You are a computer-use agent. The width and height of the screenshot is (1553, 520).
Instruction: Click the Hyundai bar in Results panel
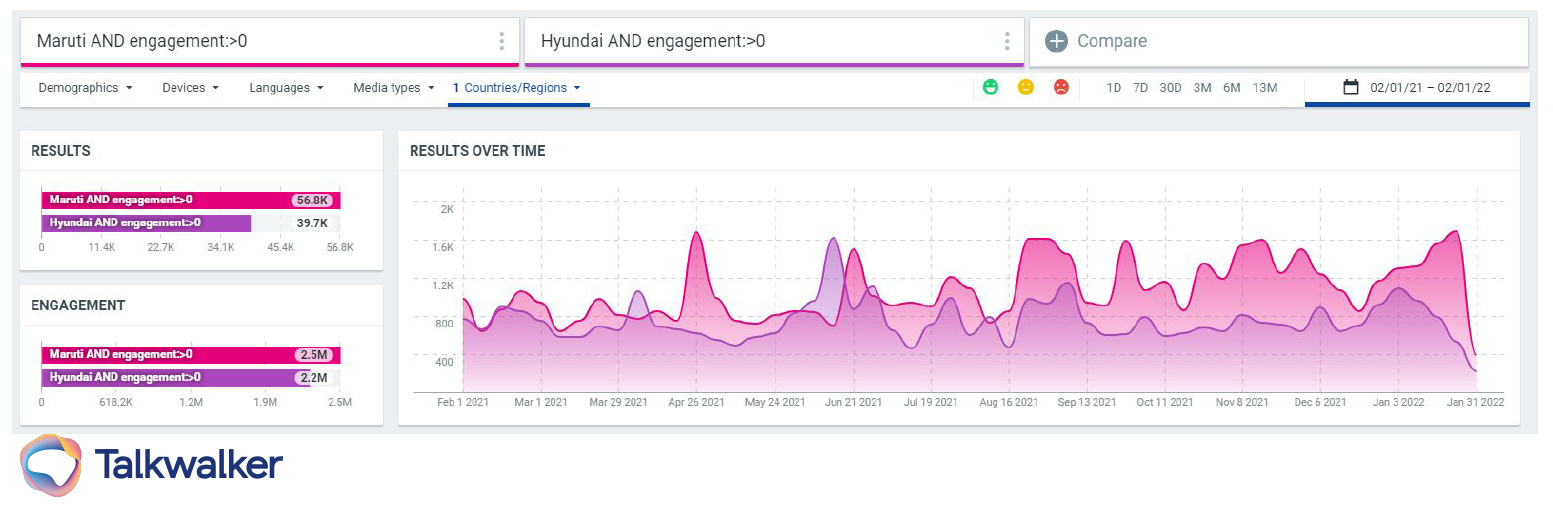(146, 223)
